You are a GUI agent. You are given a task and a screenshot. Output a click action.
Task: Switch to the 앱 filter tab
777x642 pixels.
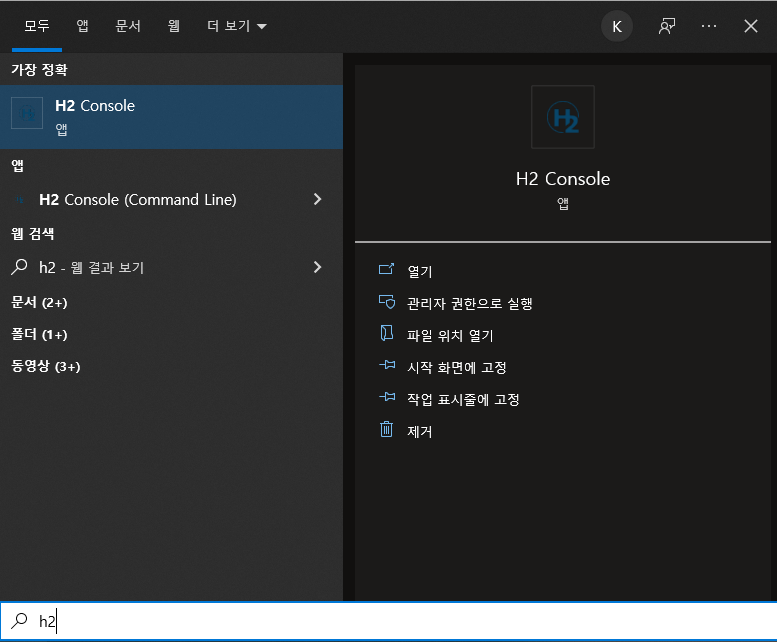click(82, 26)
